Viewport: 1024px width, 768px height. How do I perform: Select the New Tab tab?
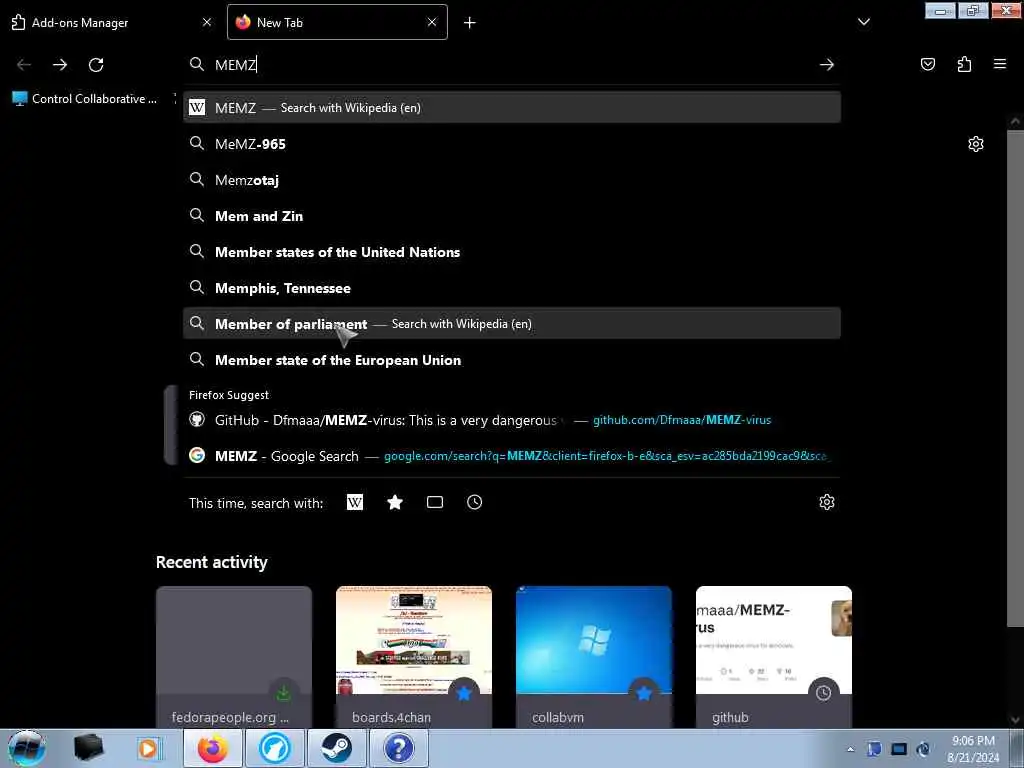(x=337, y=22)
